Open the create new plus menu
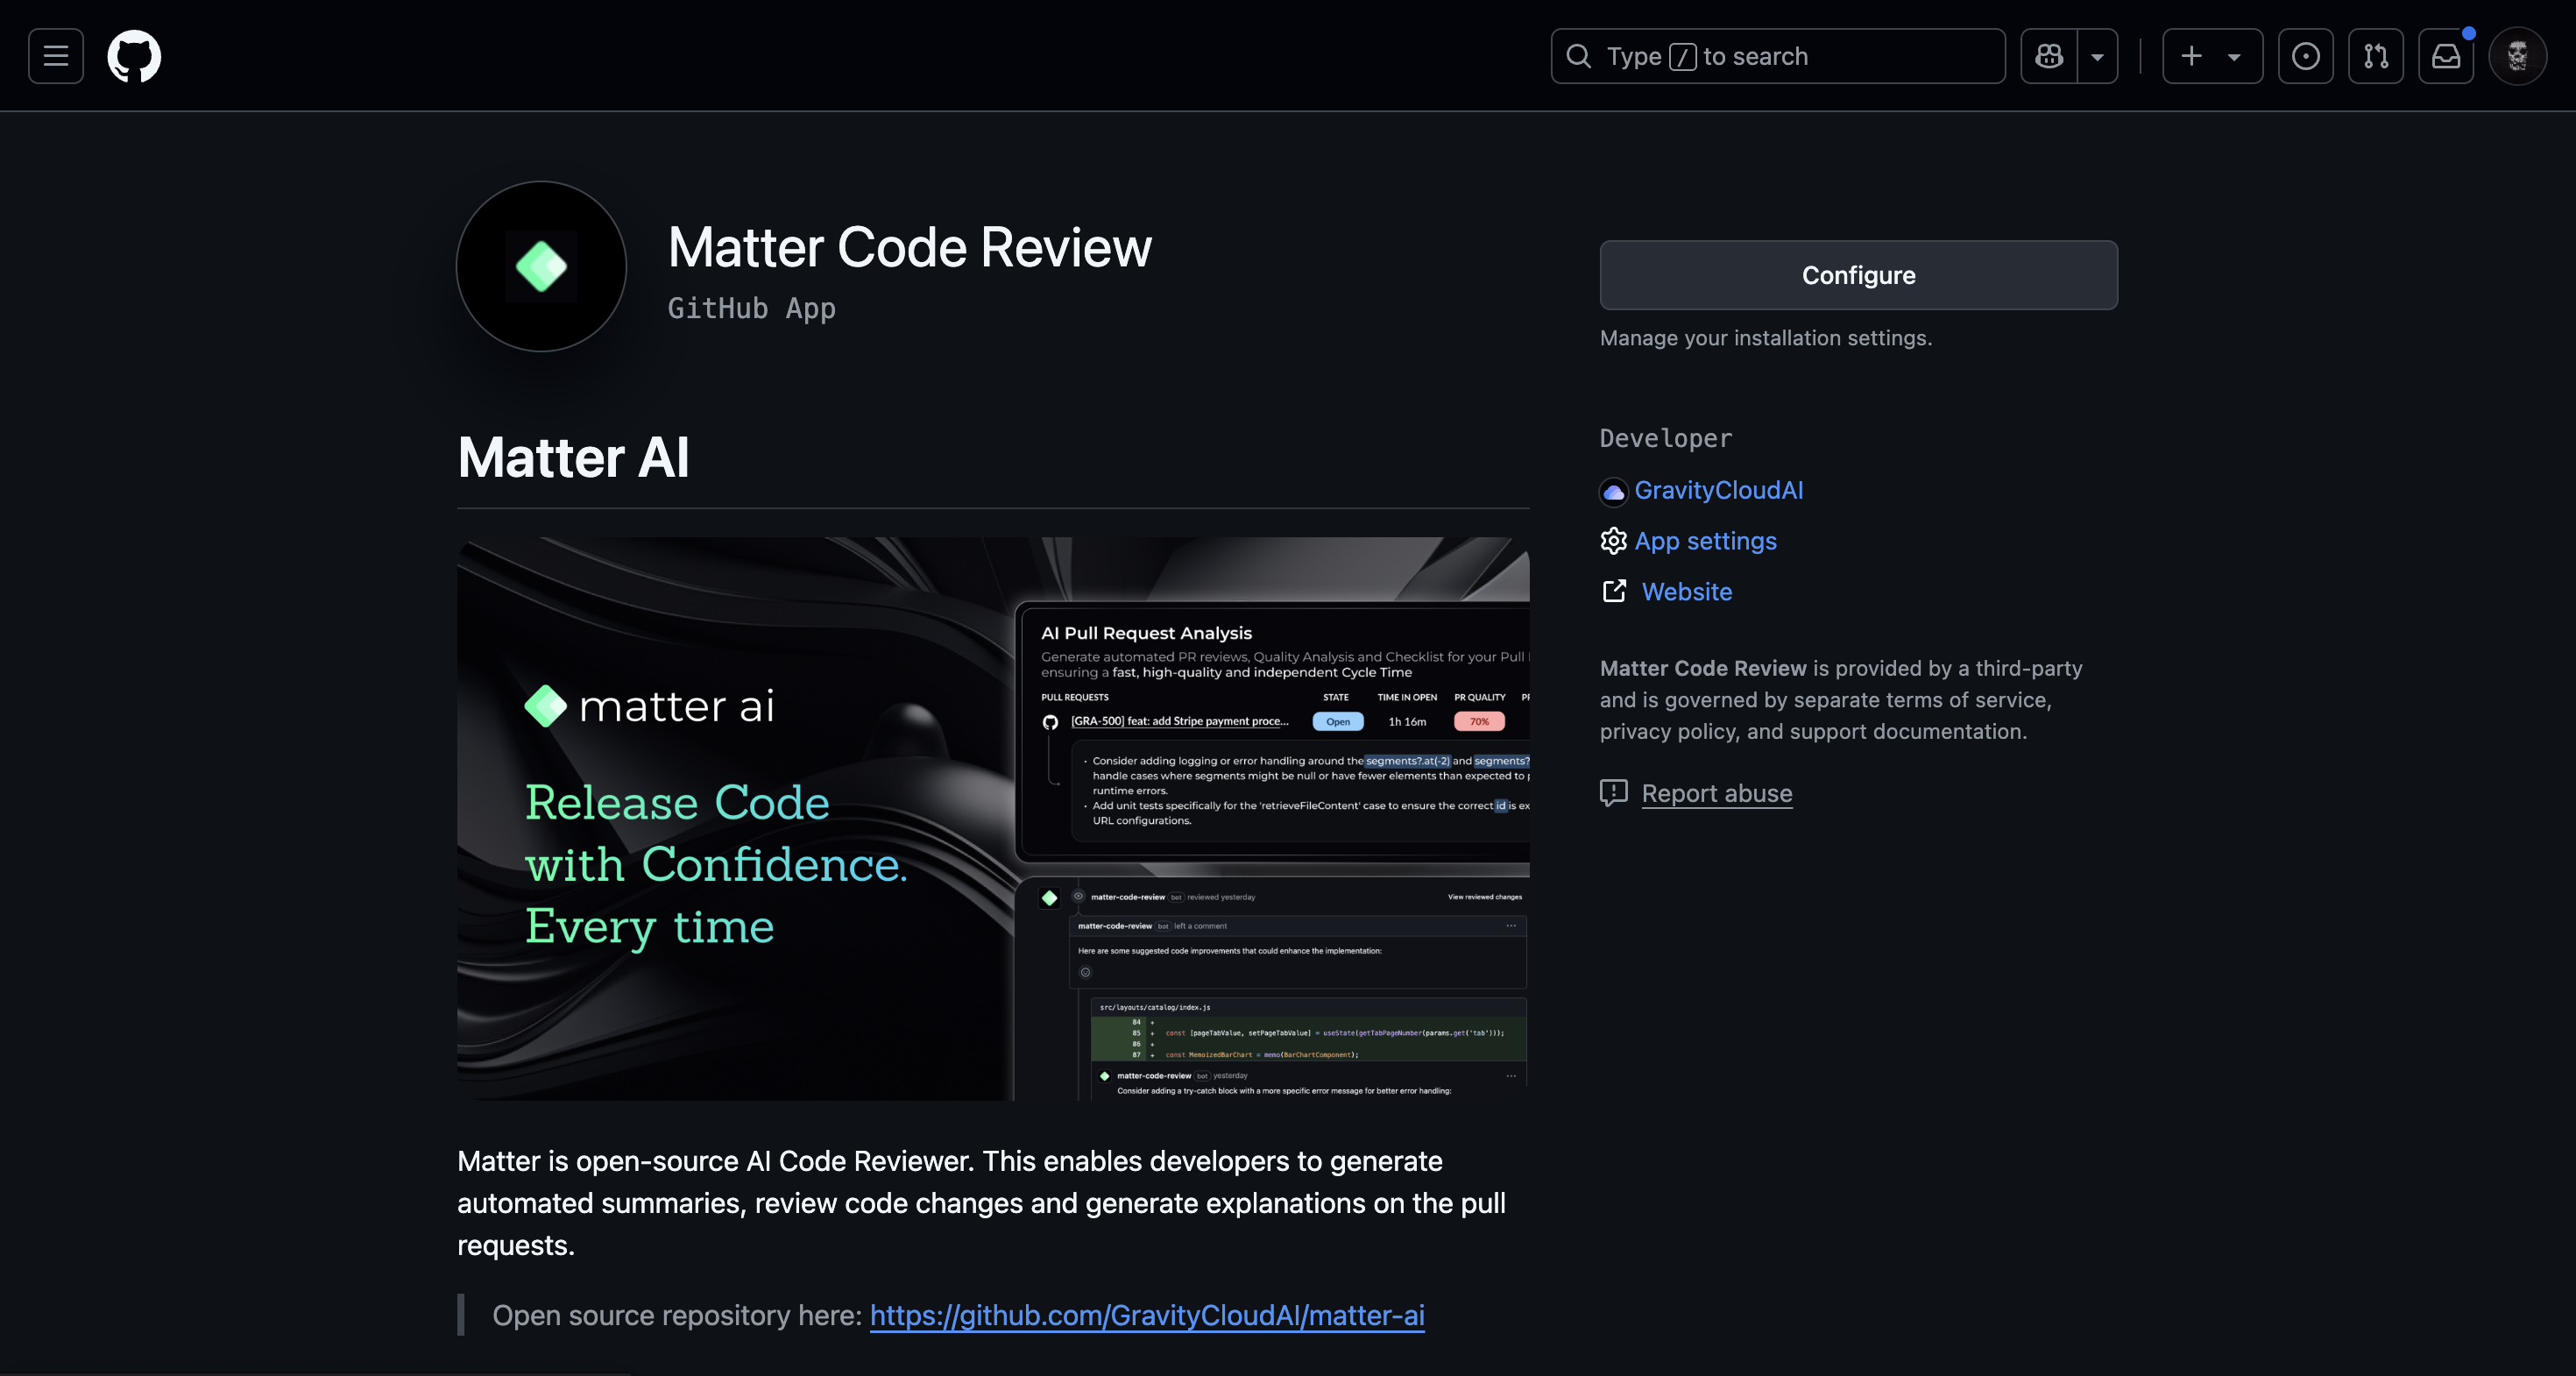Viewport: 2576px width, 1376px height. pos(2212,56)
